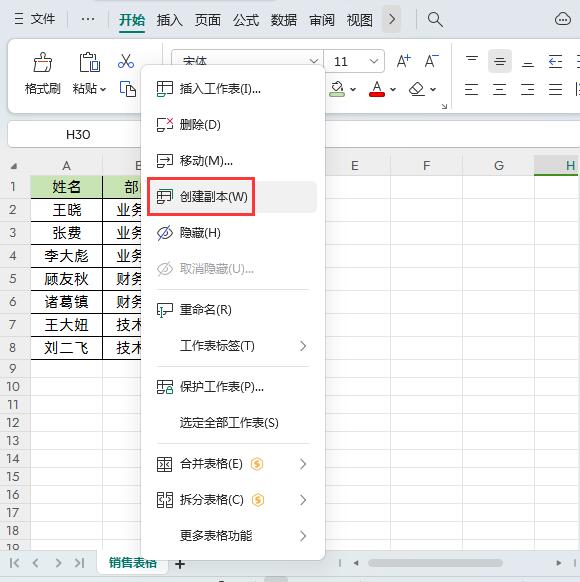Switch to 审阅 ribbon tab
This screenshot has height=582, width=580.
[322, 20]
